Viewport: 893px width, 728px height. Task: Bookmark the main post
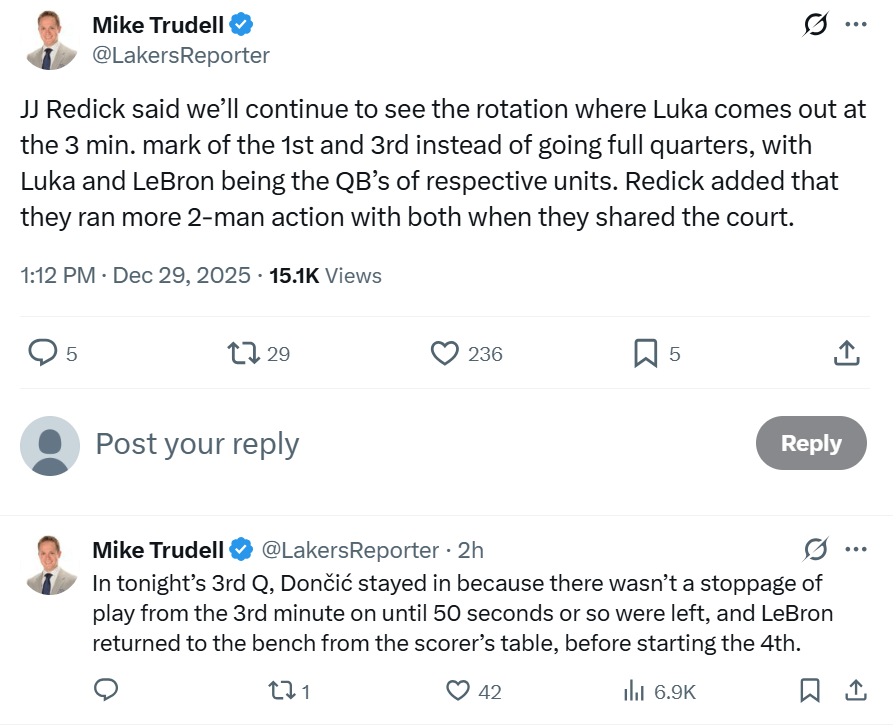(x=646, y=352)
